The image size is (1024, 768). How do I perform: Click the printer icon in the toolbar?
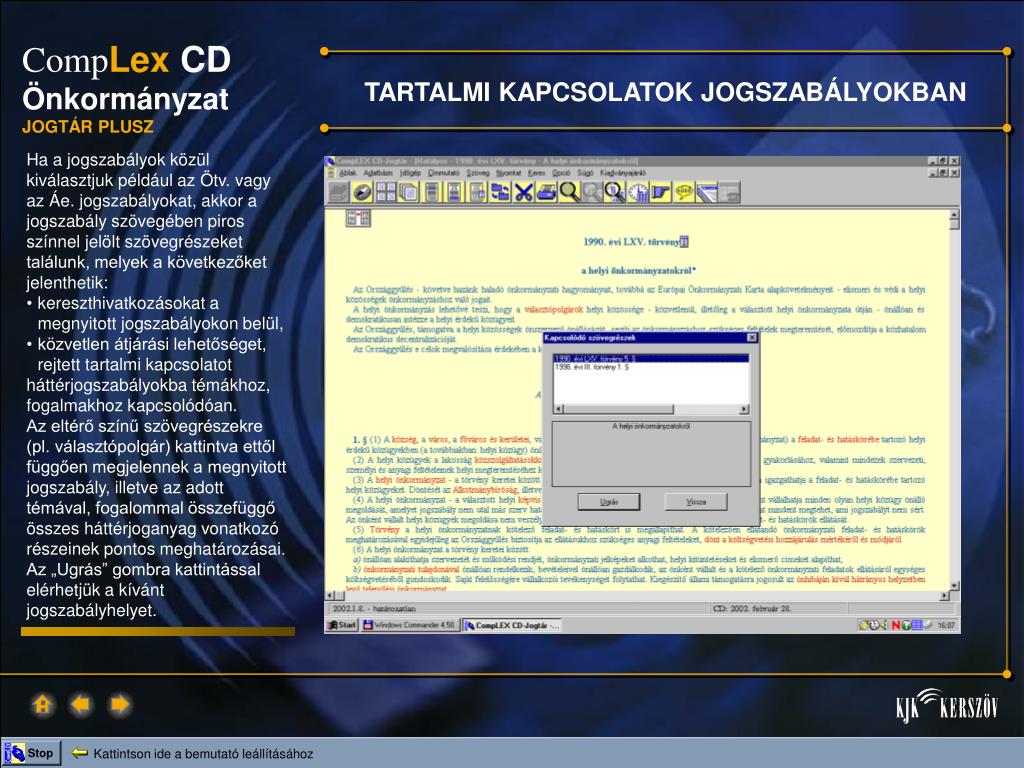point(546,192)
